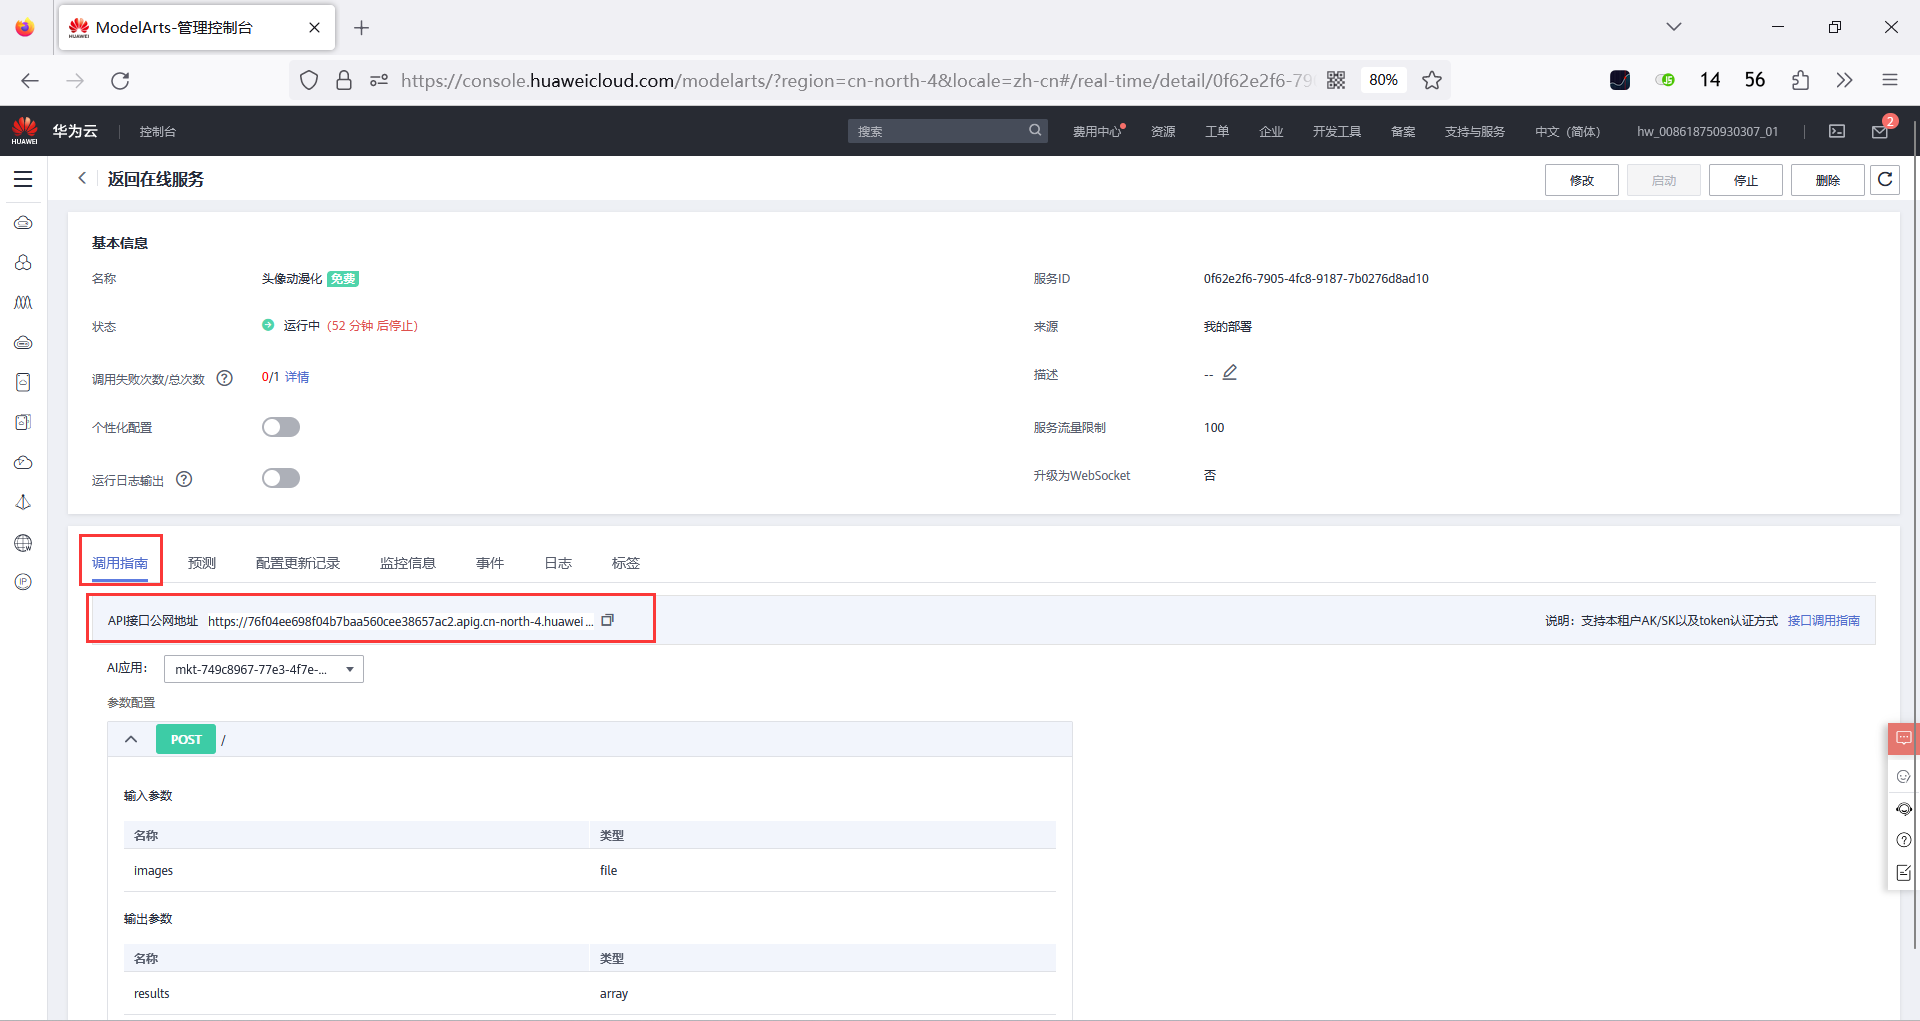Image resolution: width=1920 pixels, height=1021 pixels.
Task: Click the POST method badge
Action: (x=186, y=739)
